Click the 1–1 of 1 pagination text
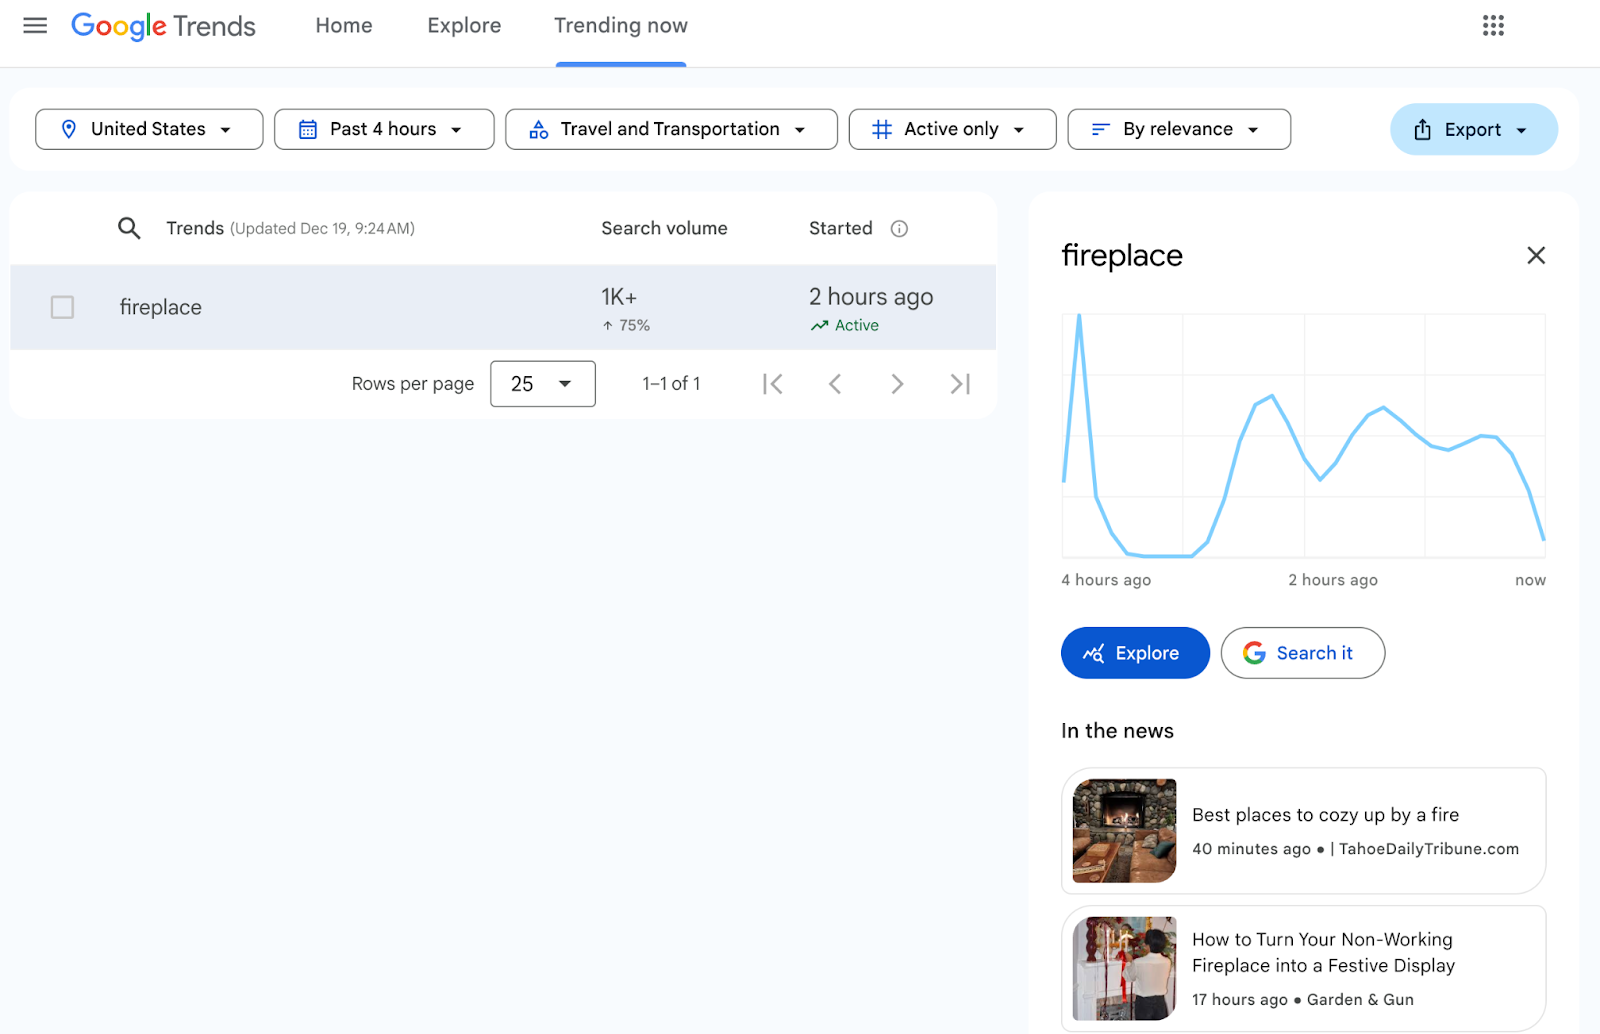The image size is (1600, 1034). tap(671, 384)
